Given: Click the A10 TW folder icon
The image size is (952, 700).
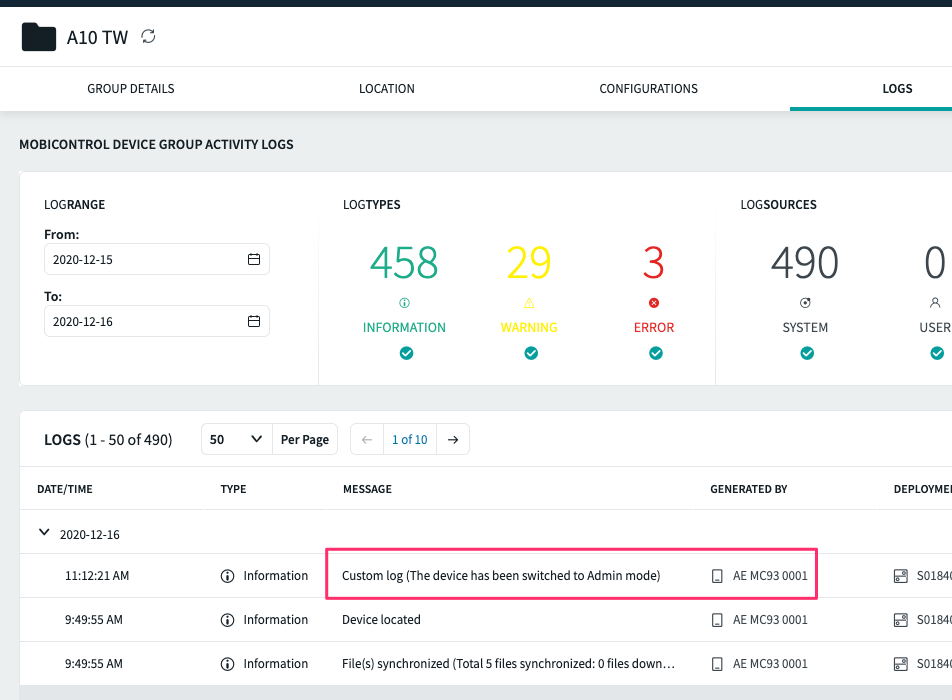Looking at the screenshot, I should 39,37.
